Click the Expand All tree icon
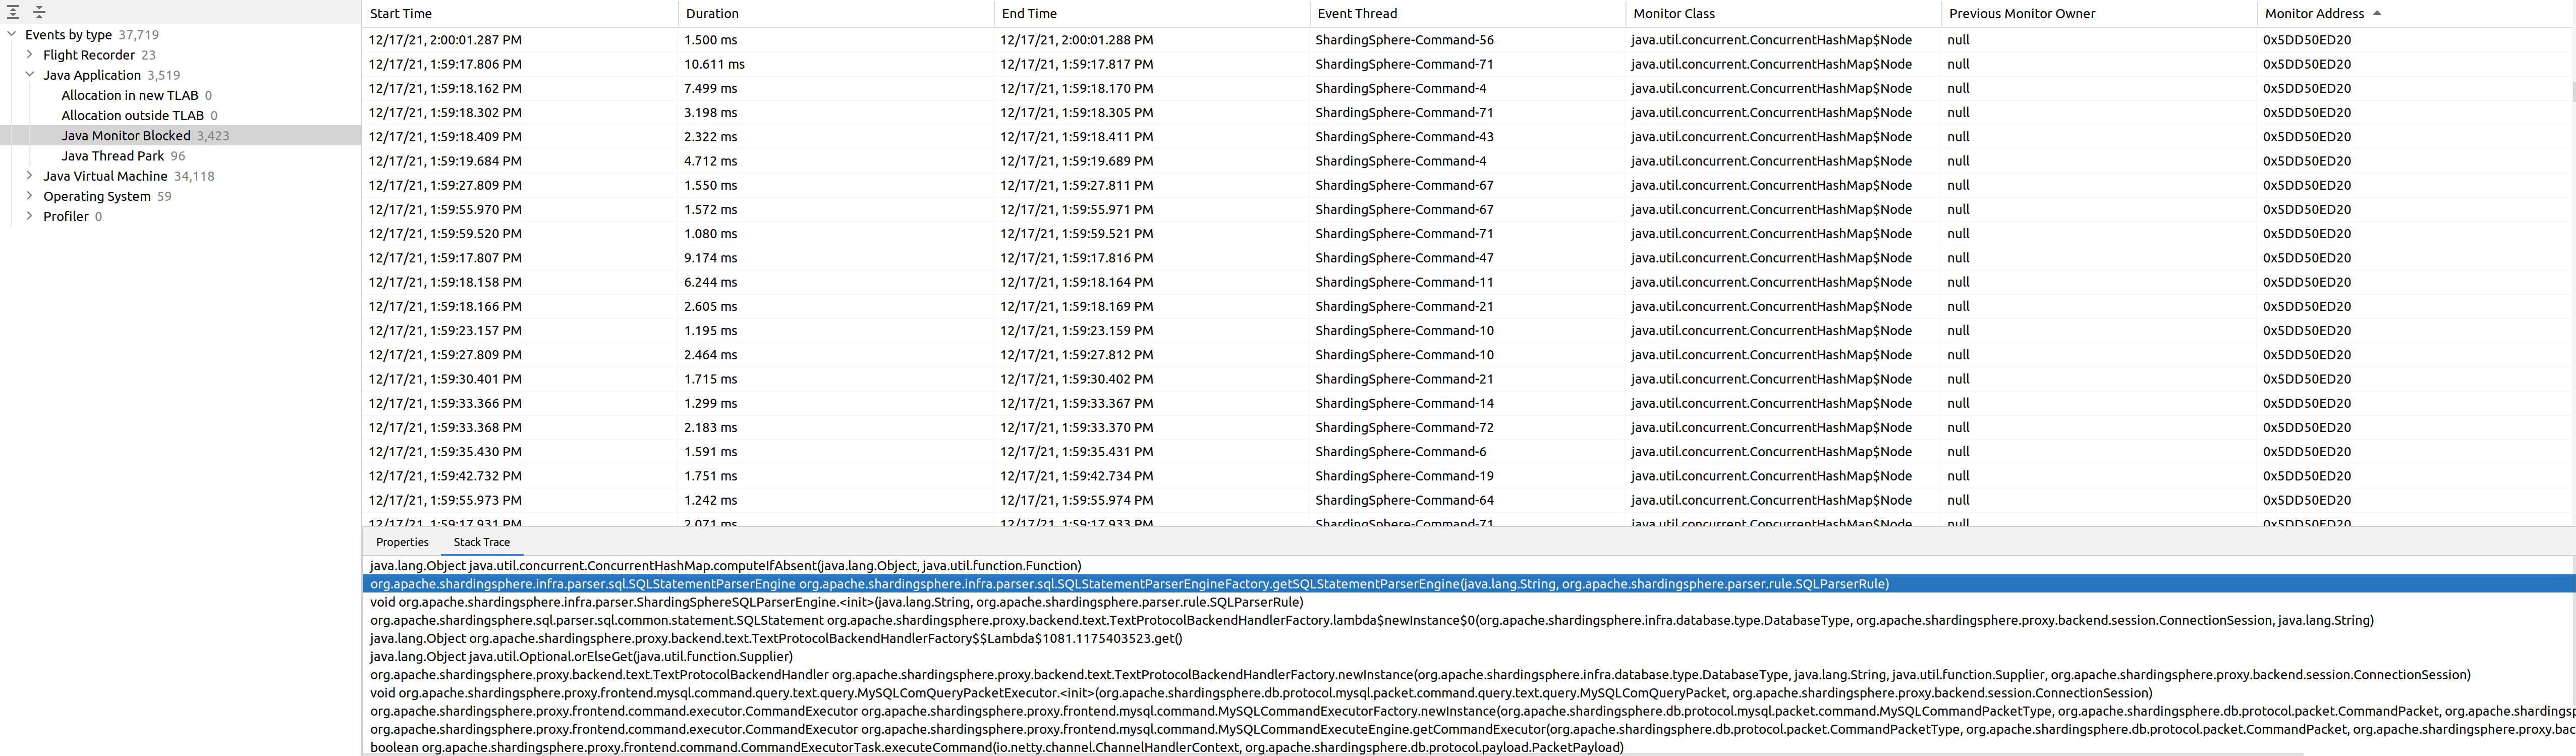The width and height of the screenshot is (2576, 756). click(14, 12)
